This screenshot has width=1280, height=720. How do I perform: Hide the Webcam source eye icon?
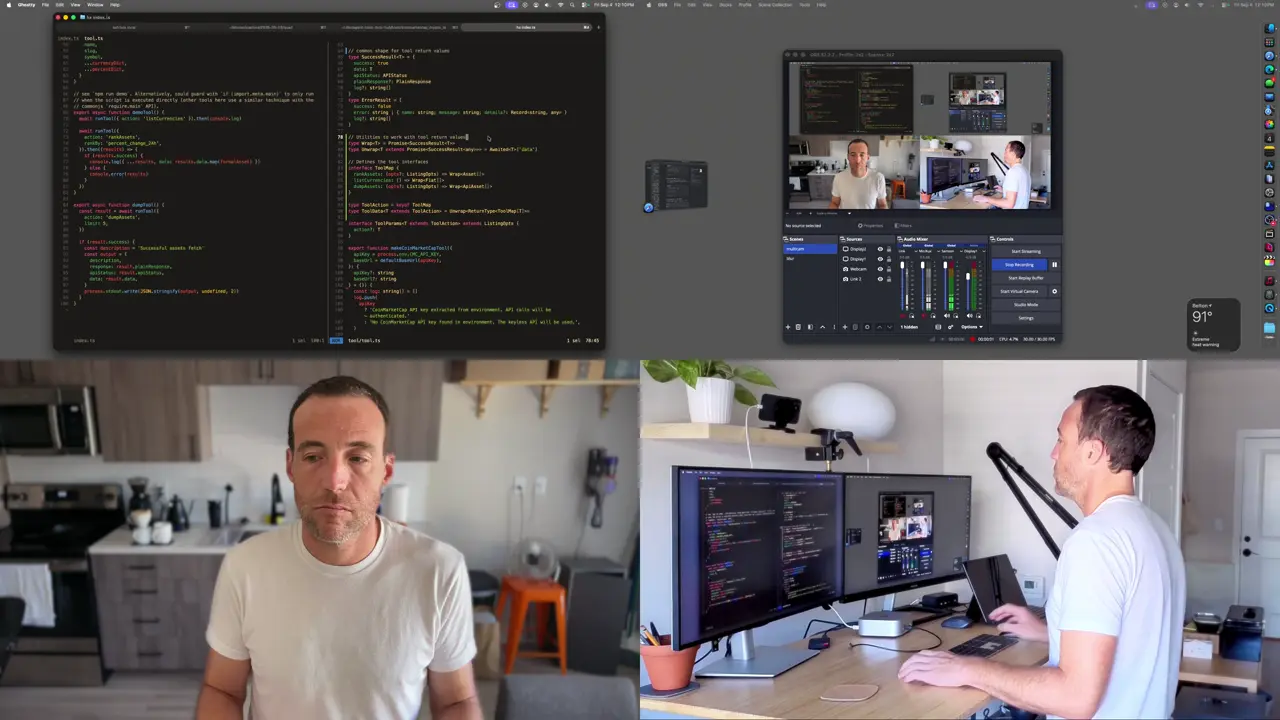pos(880,269)
